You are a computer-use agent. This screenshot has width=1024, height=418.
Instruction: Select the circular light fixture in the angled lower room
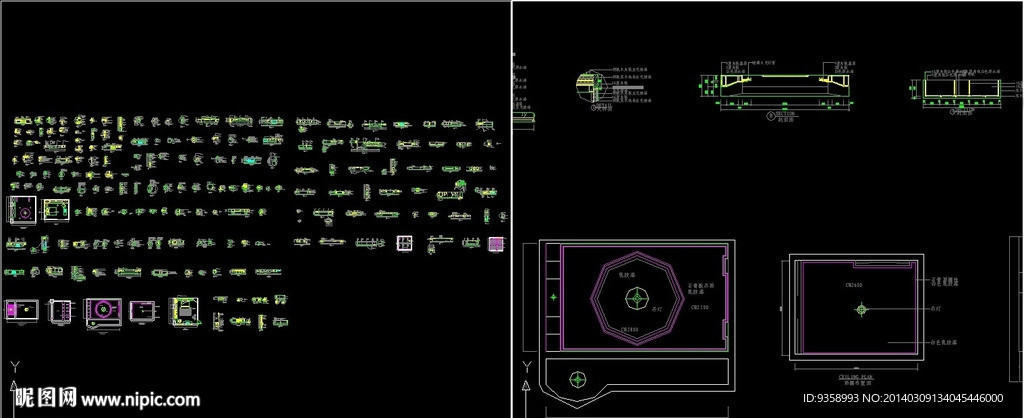point(576,379)
